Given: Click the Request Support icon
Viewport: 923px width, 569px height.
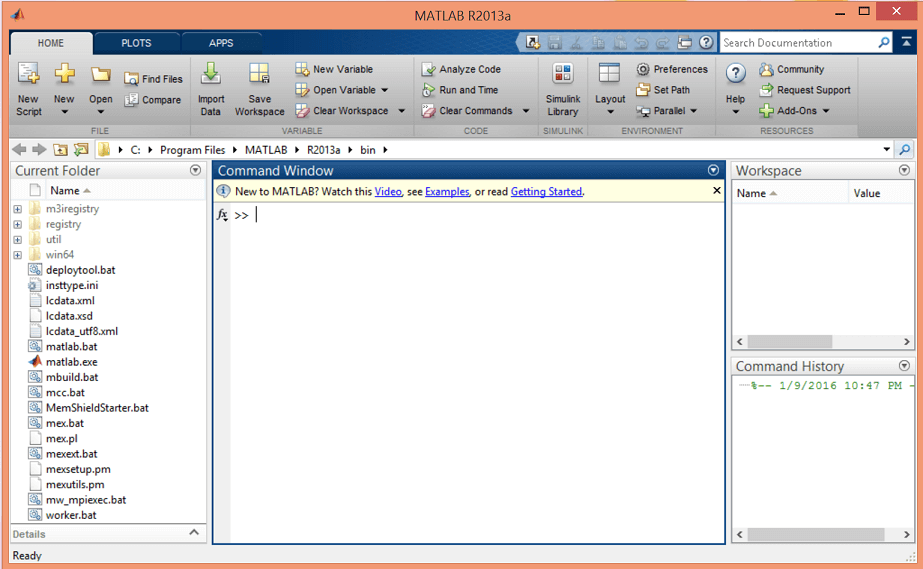Looking at the screenshot, I should click(x=766, y=90).
